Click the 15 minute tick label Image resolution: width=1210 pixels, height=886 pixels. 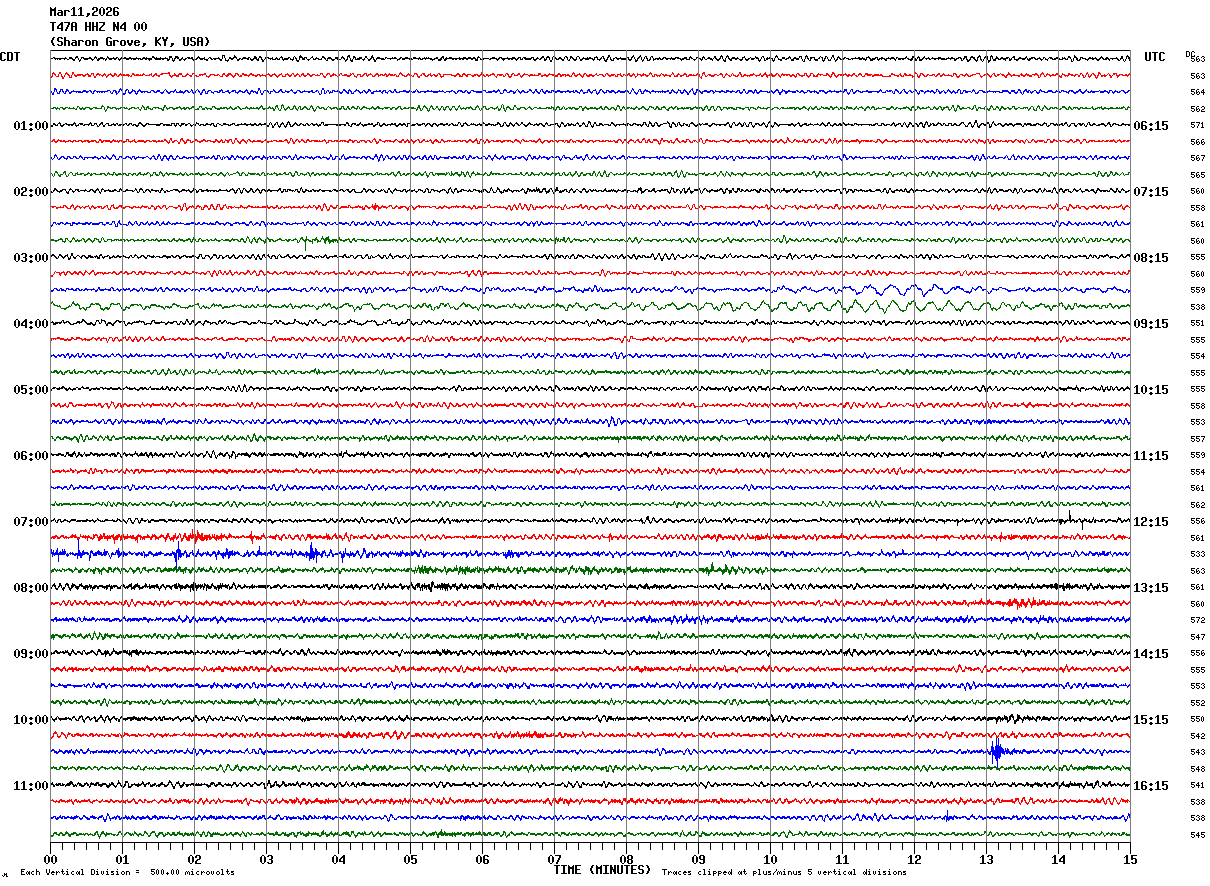tap(1130, 859)
